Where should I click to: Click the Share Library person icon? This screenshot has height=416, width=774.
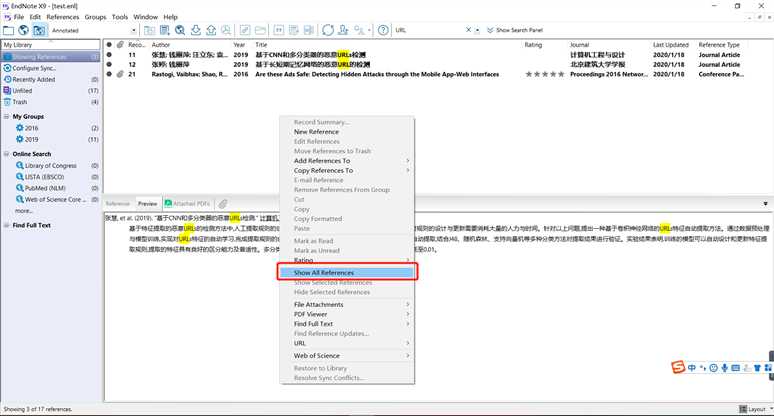(x=343, y=31)
